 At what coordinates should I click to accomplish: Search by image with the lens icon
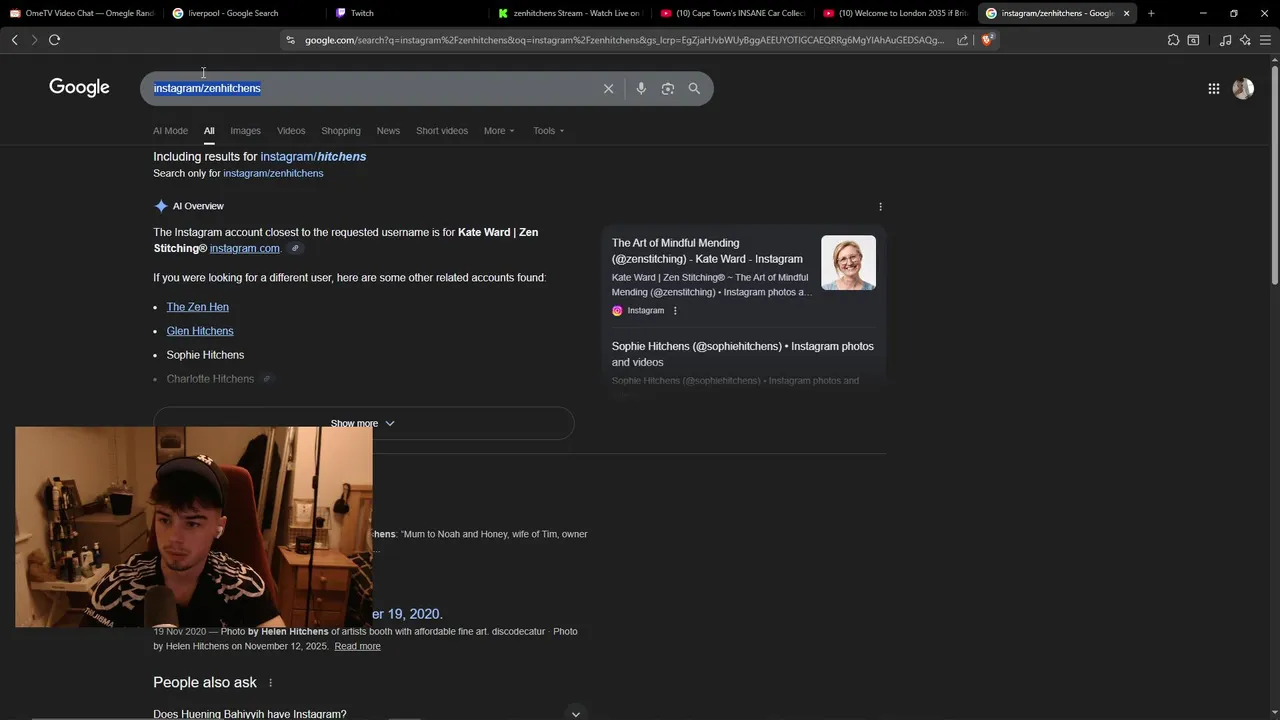pos(668,89)
